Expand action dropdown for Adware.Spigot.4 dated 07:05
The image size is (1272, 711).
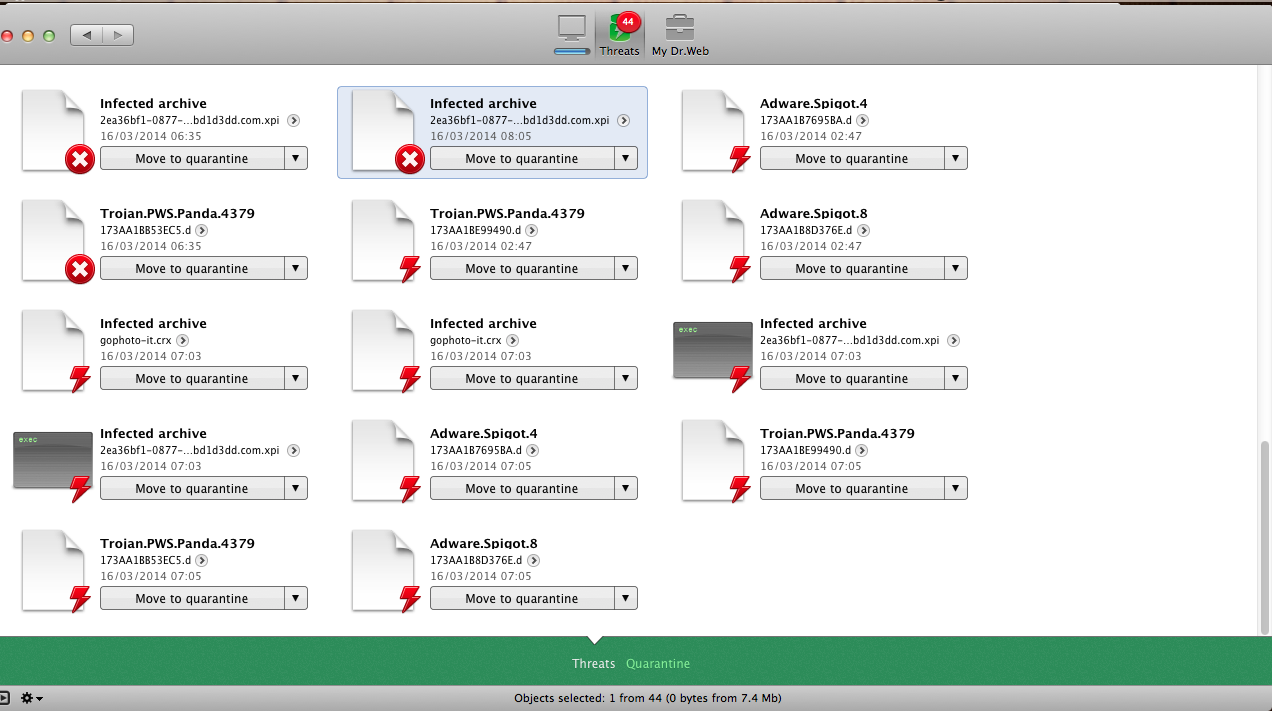click(x=626, y=488)
